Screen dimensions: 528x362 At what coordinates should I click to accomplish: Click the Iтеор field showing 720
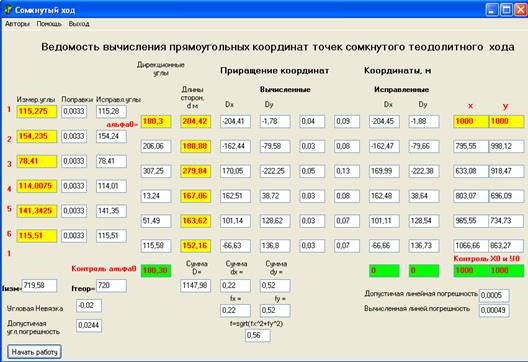[111, 286]
